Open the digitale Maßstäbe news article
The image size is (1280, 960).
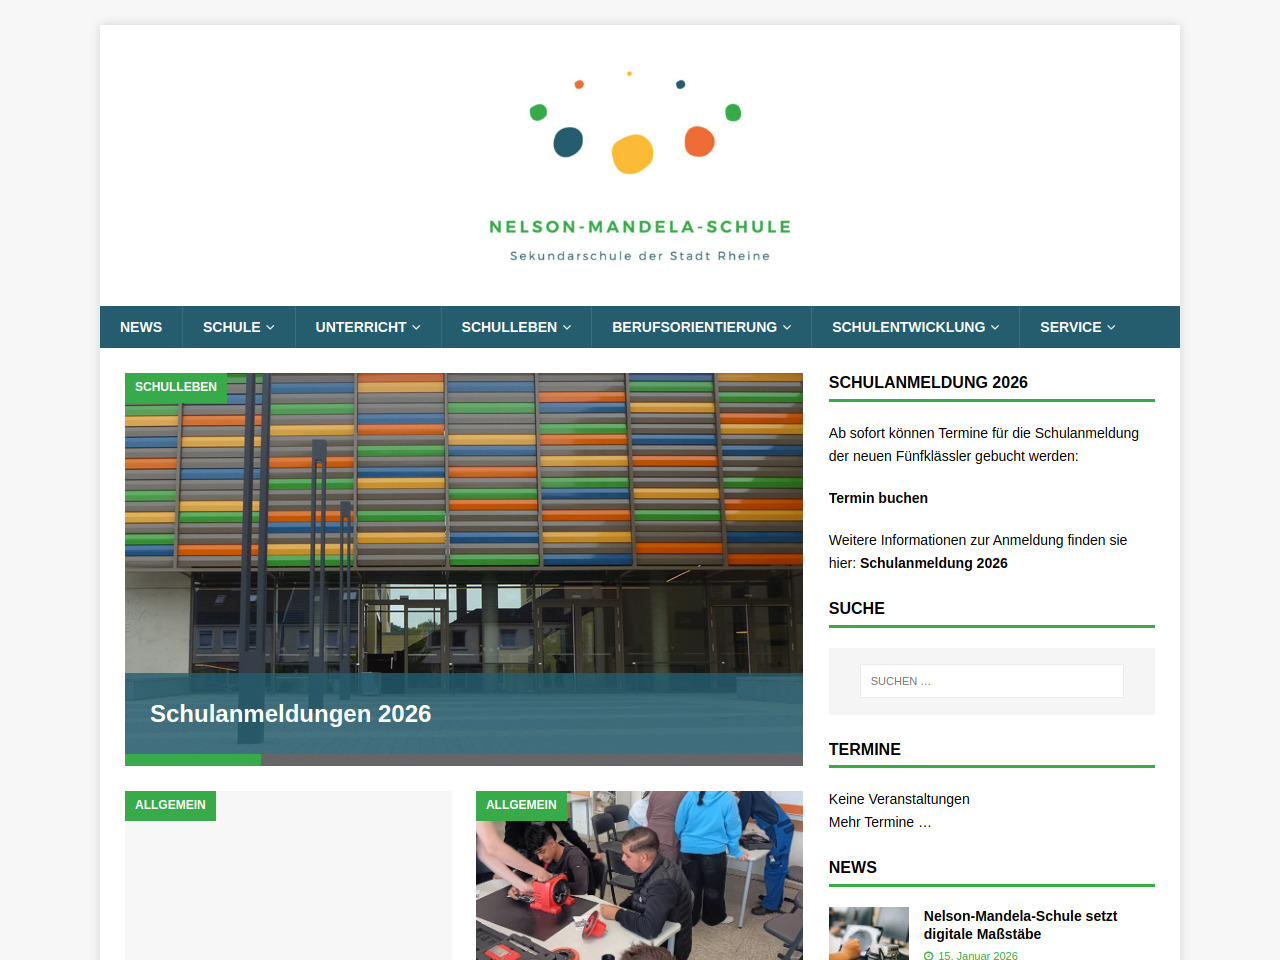[x=1020, y=925]
